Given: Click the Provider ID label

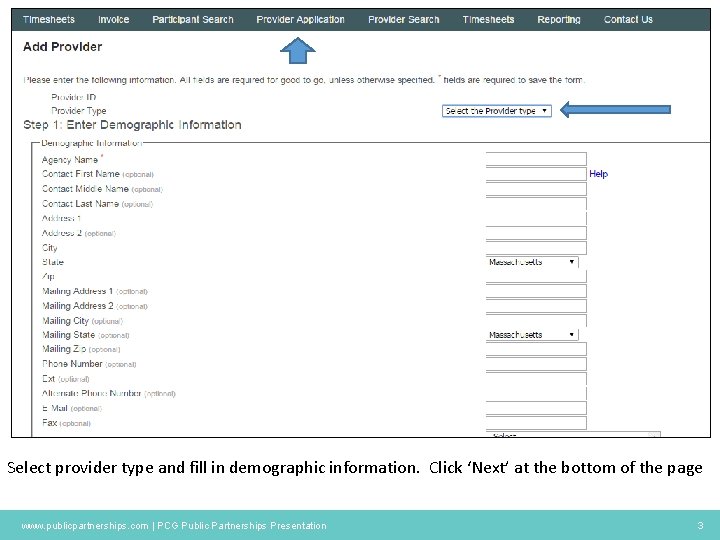Looking at the screenshot, I should (73, 97).
